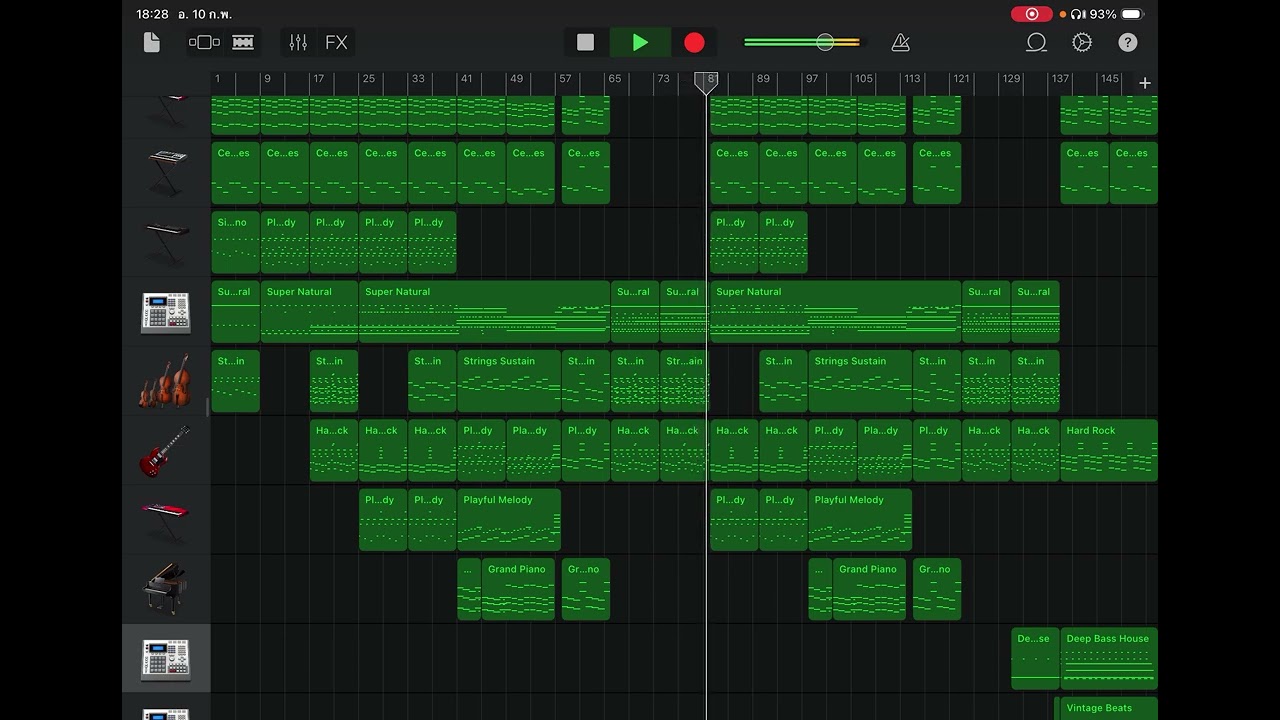Open the Loop Browser
Viewport: 1280px width, 720px height.
click(x=1036, y=42)
